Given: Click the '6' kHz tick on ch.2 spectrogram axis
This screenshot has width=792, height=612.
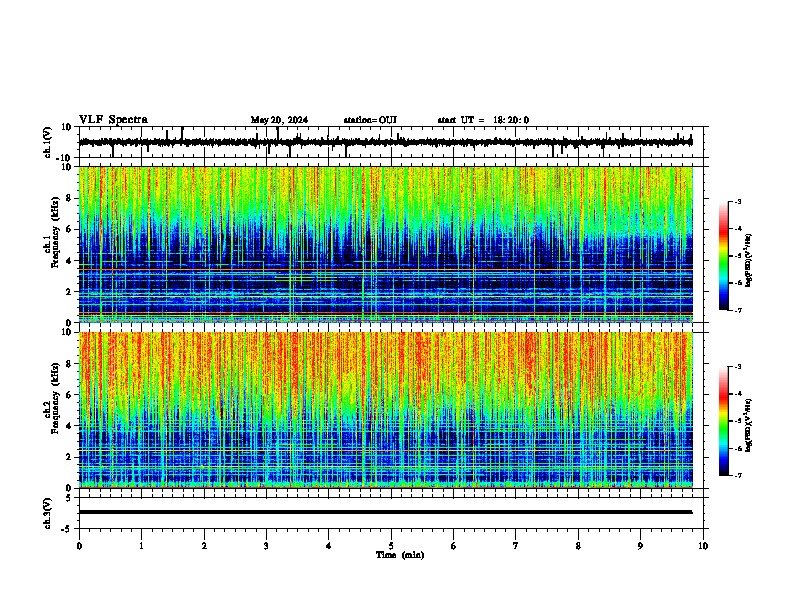Looking at the screenshot, I should 70,395.
